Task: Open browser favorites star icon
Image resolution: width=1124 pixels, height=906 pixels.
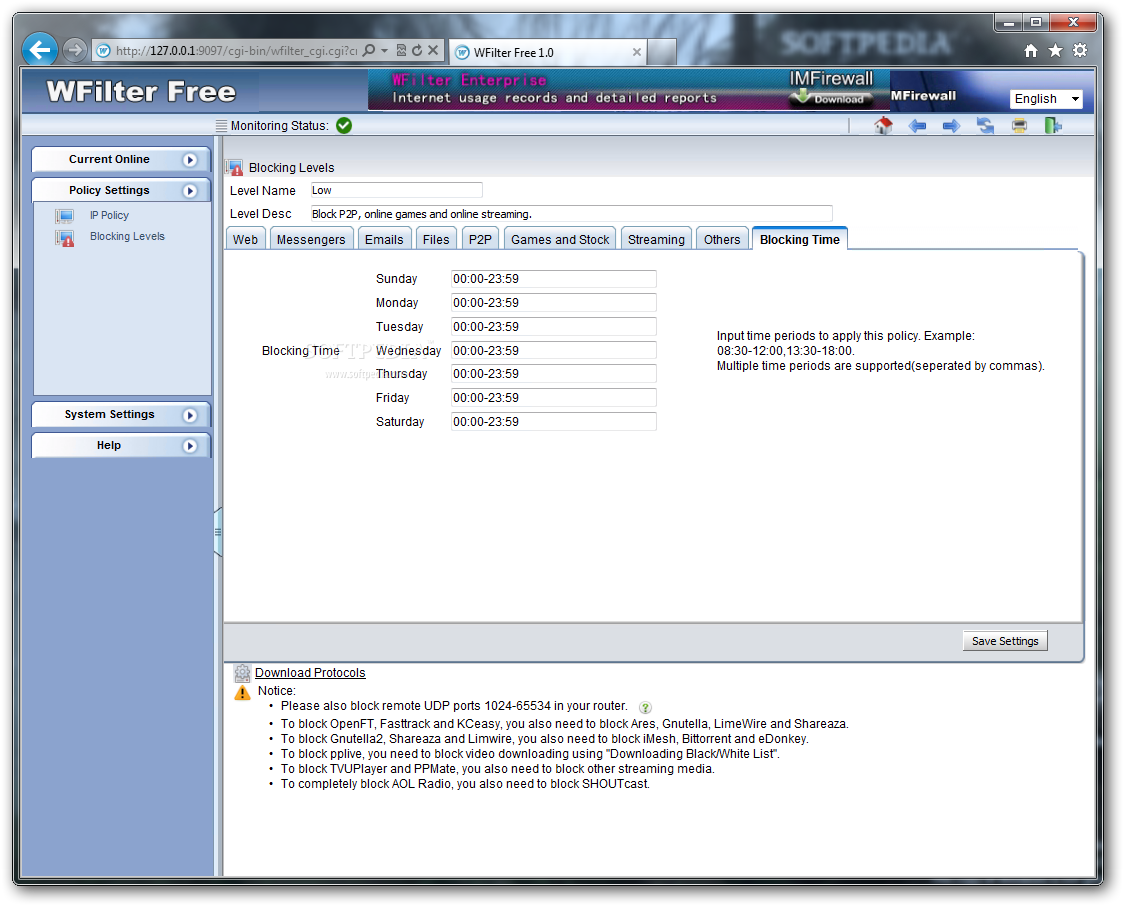Action: pos(1055,50)
